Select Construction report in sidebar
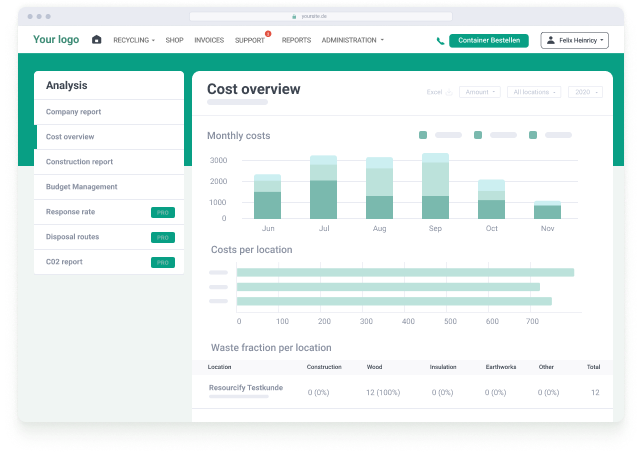The height and width of the screenshot is (456, 642). (x=109, y=162)
